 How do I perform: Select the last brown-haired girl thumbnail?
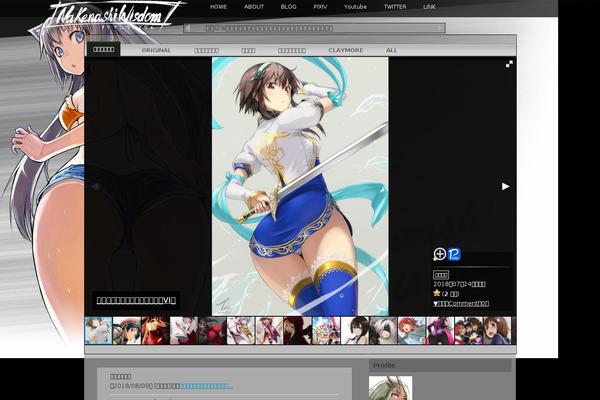point(497,330)
